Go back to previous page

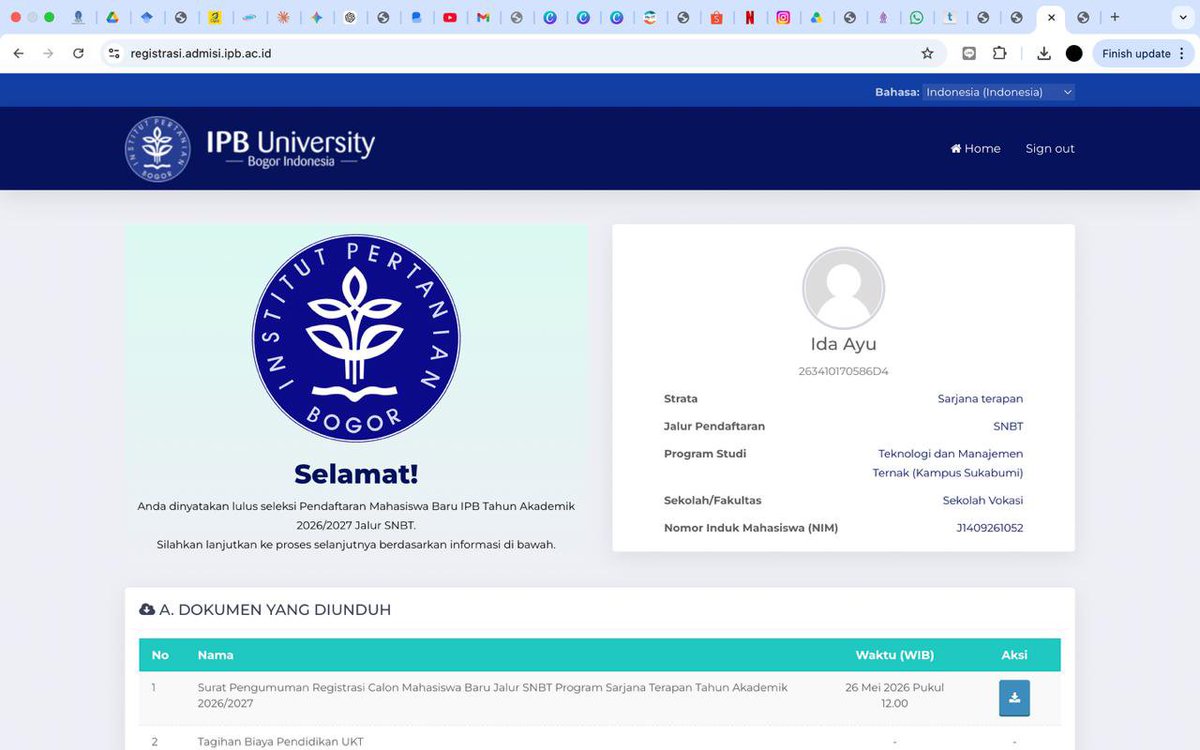pos(18,53)
